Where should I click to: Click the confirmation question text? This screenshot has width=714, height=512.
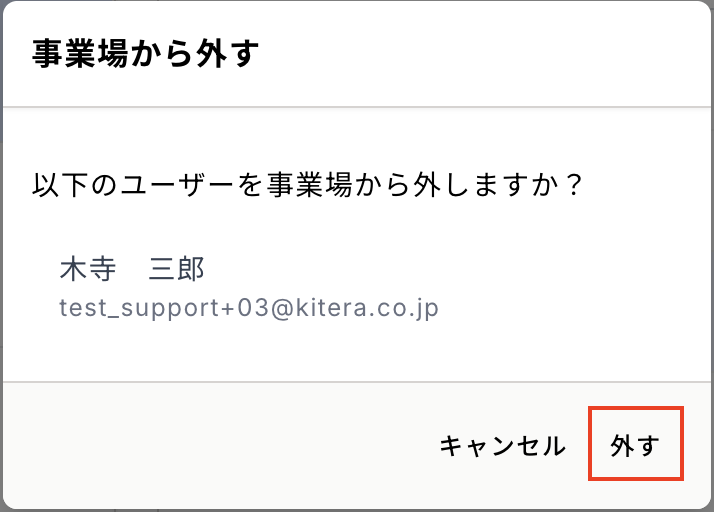(308, 187)
